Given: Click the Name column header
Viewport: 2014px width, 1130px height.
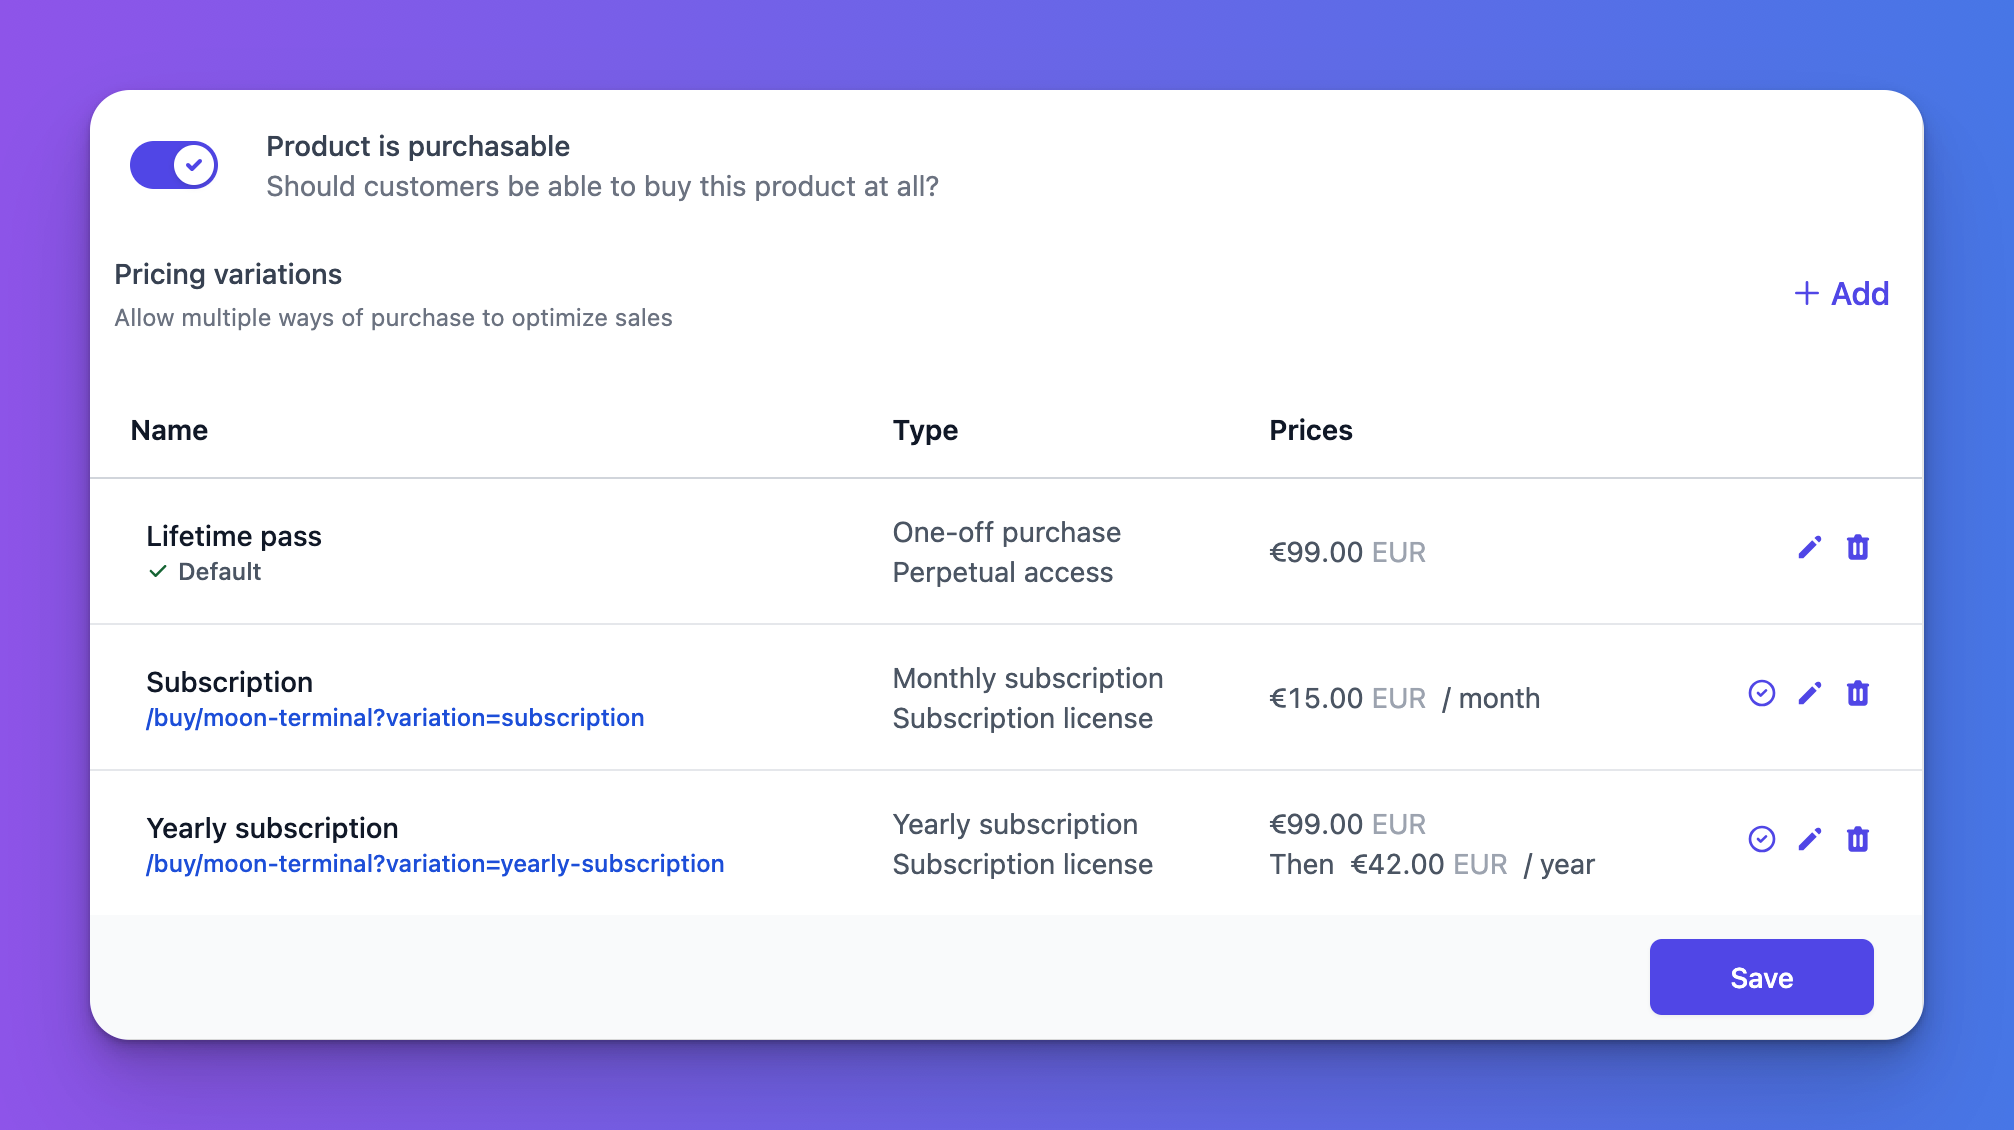Looking at the screenshot, I should click(x=169, y=430).
